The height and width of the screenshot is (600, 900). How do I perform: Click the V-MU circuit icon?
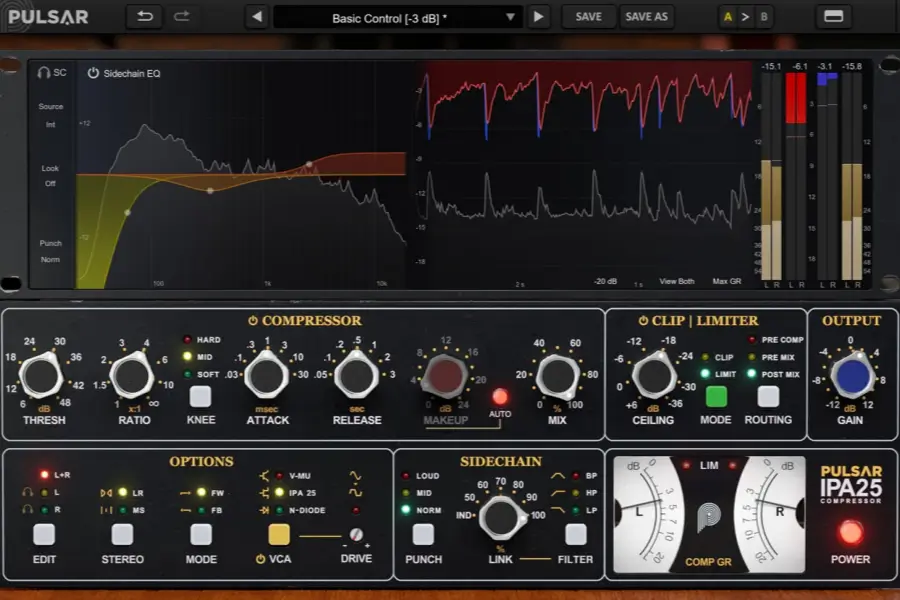[264, 475]
